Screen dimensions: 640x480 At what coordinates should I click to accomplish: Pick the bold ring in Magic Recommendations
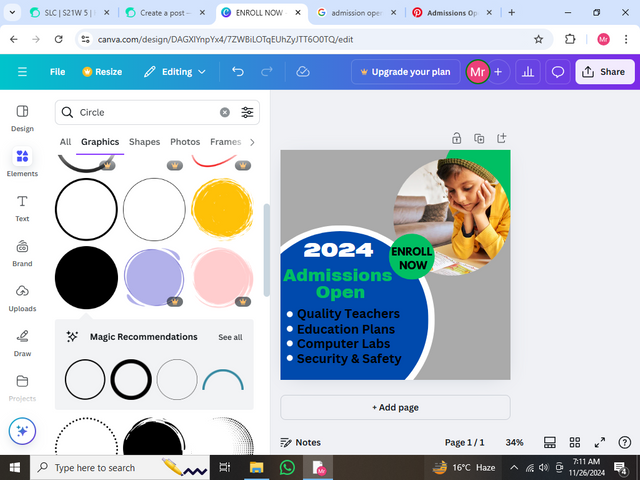pos(131,380)
